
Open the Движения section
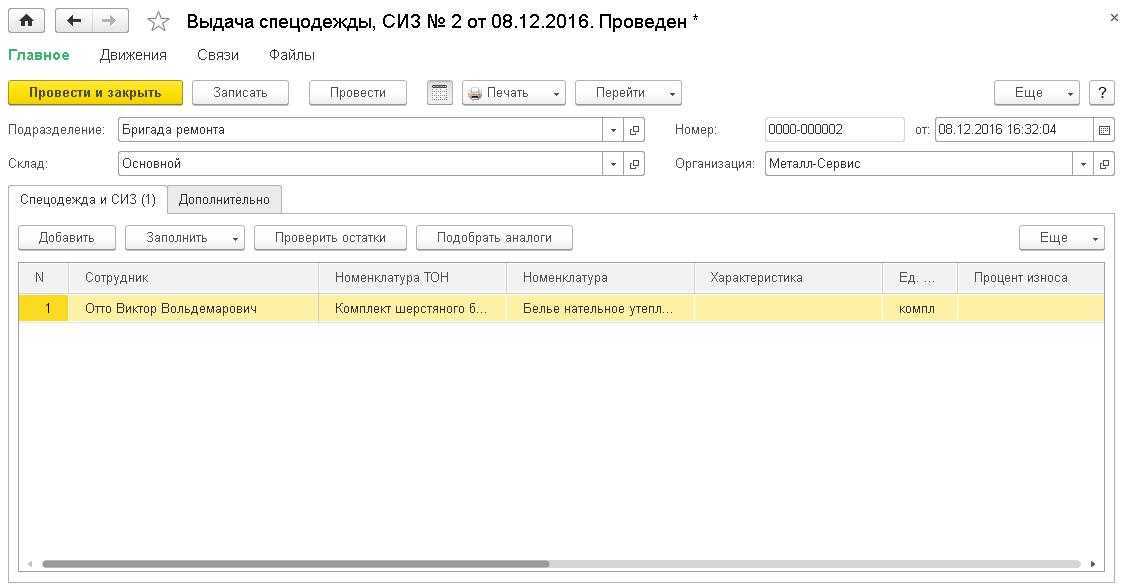pos(133,55)
